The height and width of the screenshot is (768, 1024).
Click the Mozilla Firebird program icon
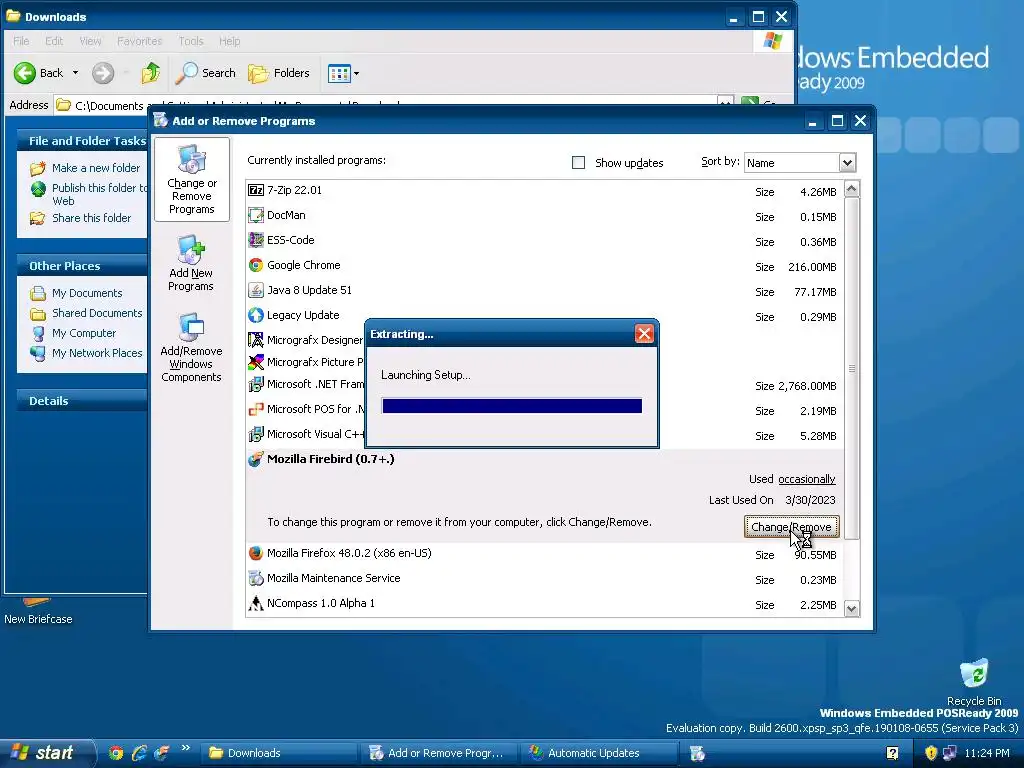(255, 459)
